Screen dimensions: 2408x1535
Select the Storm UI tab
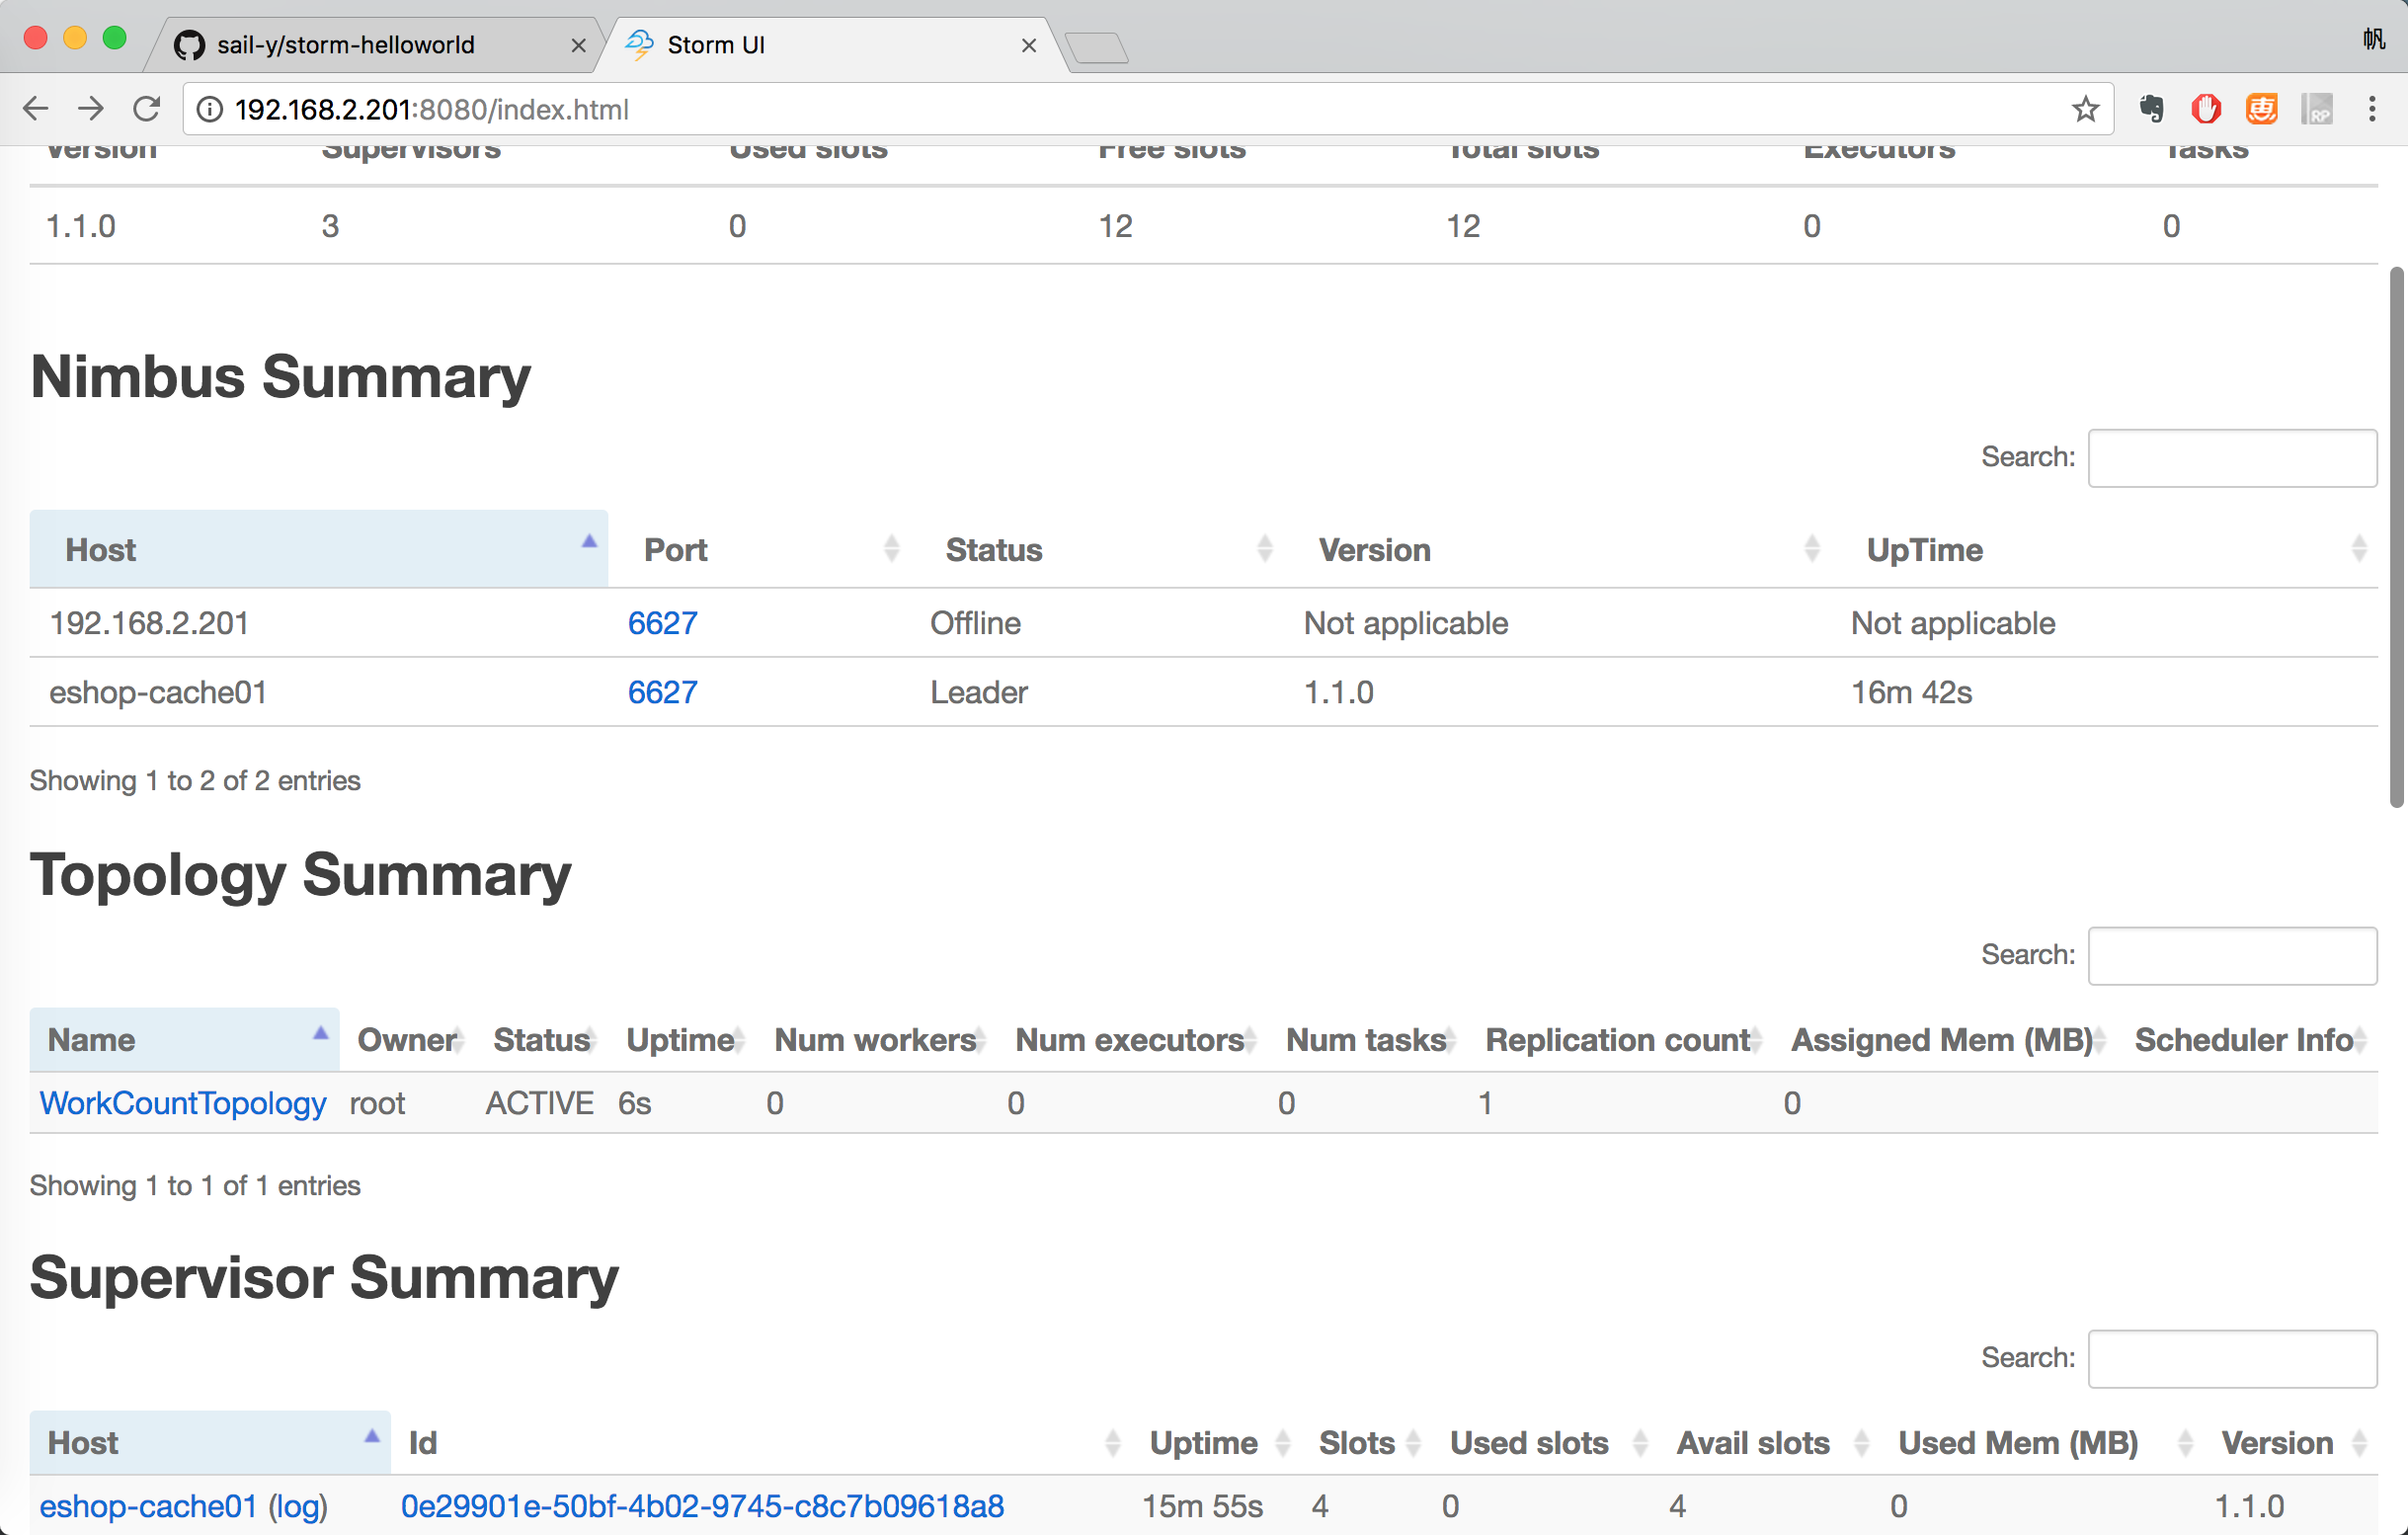tap(830, 45)
